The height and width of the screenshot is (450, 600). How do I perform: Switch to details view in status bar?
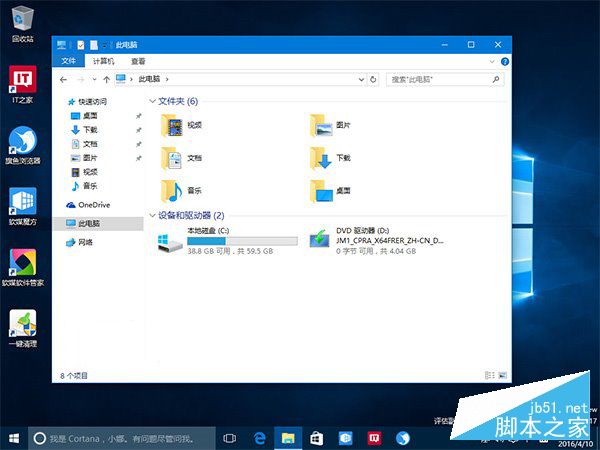pos(489,375)
